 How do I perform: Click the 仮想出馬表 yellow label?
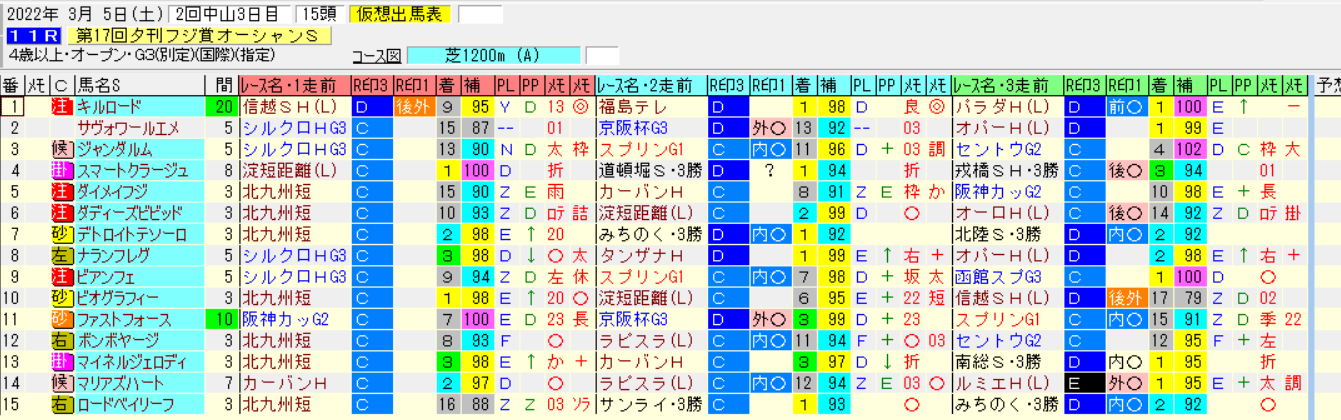(402, 14)
